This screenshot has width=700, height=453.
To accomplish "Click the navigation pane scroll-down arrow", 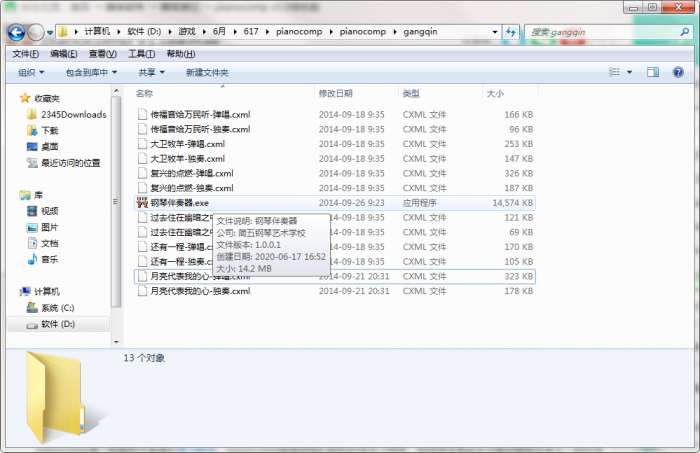I will point(116,342).
